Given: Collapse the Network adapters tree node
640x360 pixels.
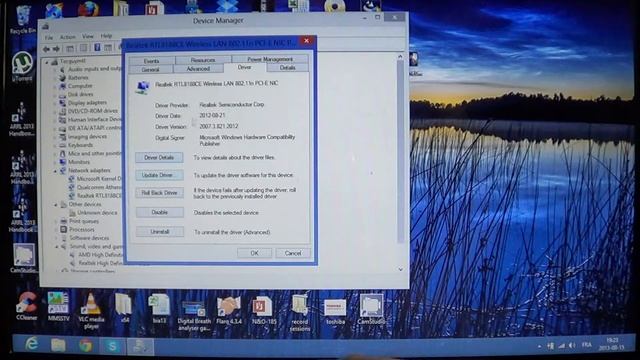Looking at the screenshot, I should [56, 171].
